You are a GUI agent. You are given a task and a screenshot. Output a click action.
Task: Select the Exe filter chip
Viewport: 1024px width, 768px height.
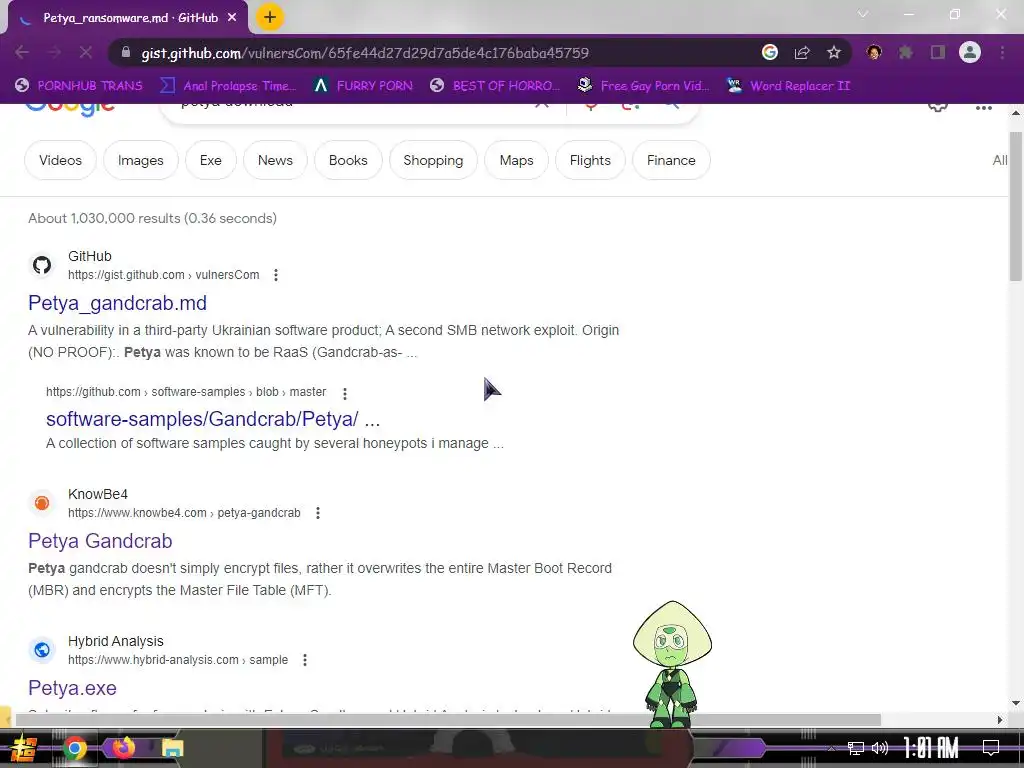[210, 160]
